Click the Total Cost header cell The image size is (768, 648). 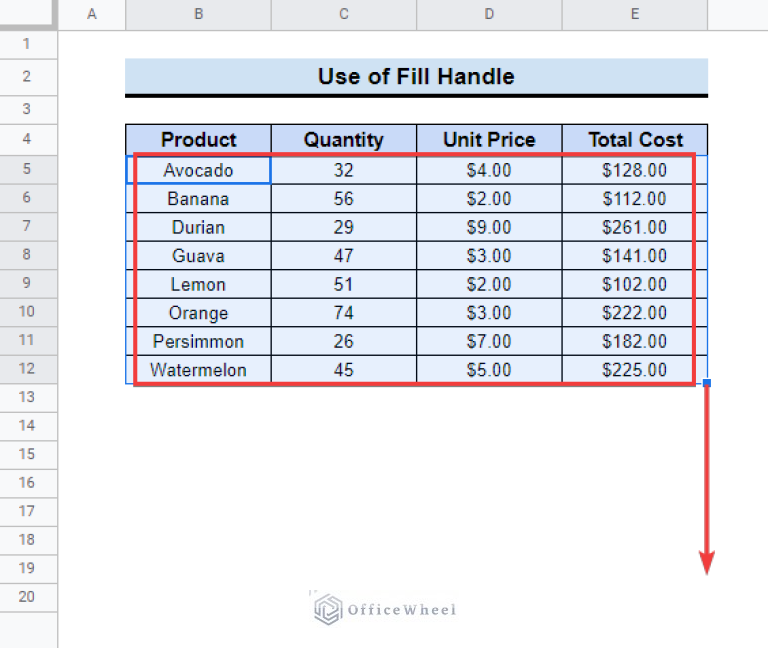(x=635, y=140)
